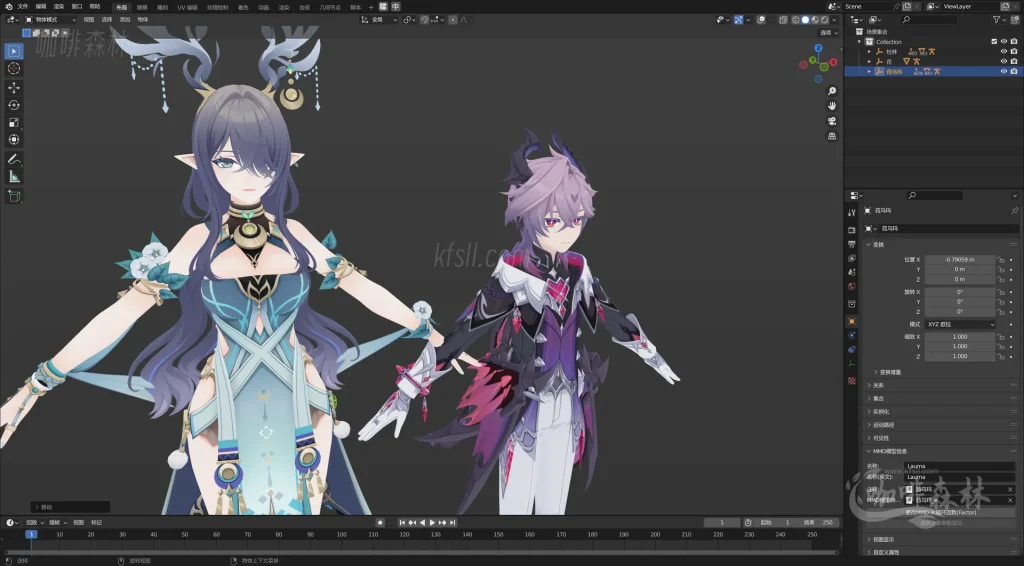Activate the Scale tool
1024x566 pixels.
pyautogui.click(x=14, y=123)
